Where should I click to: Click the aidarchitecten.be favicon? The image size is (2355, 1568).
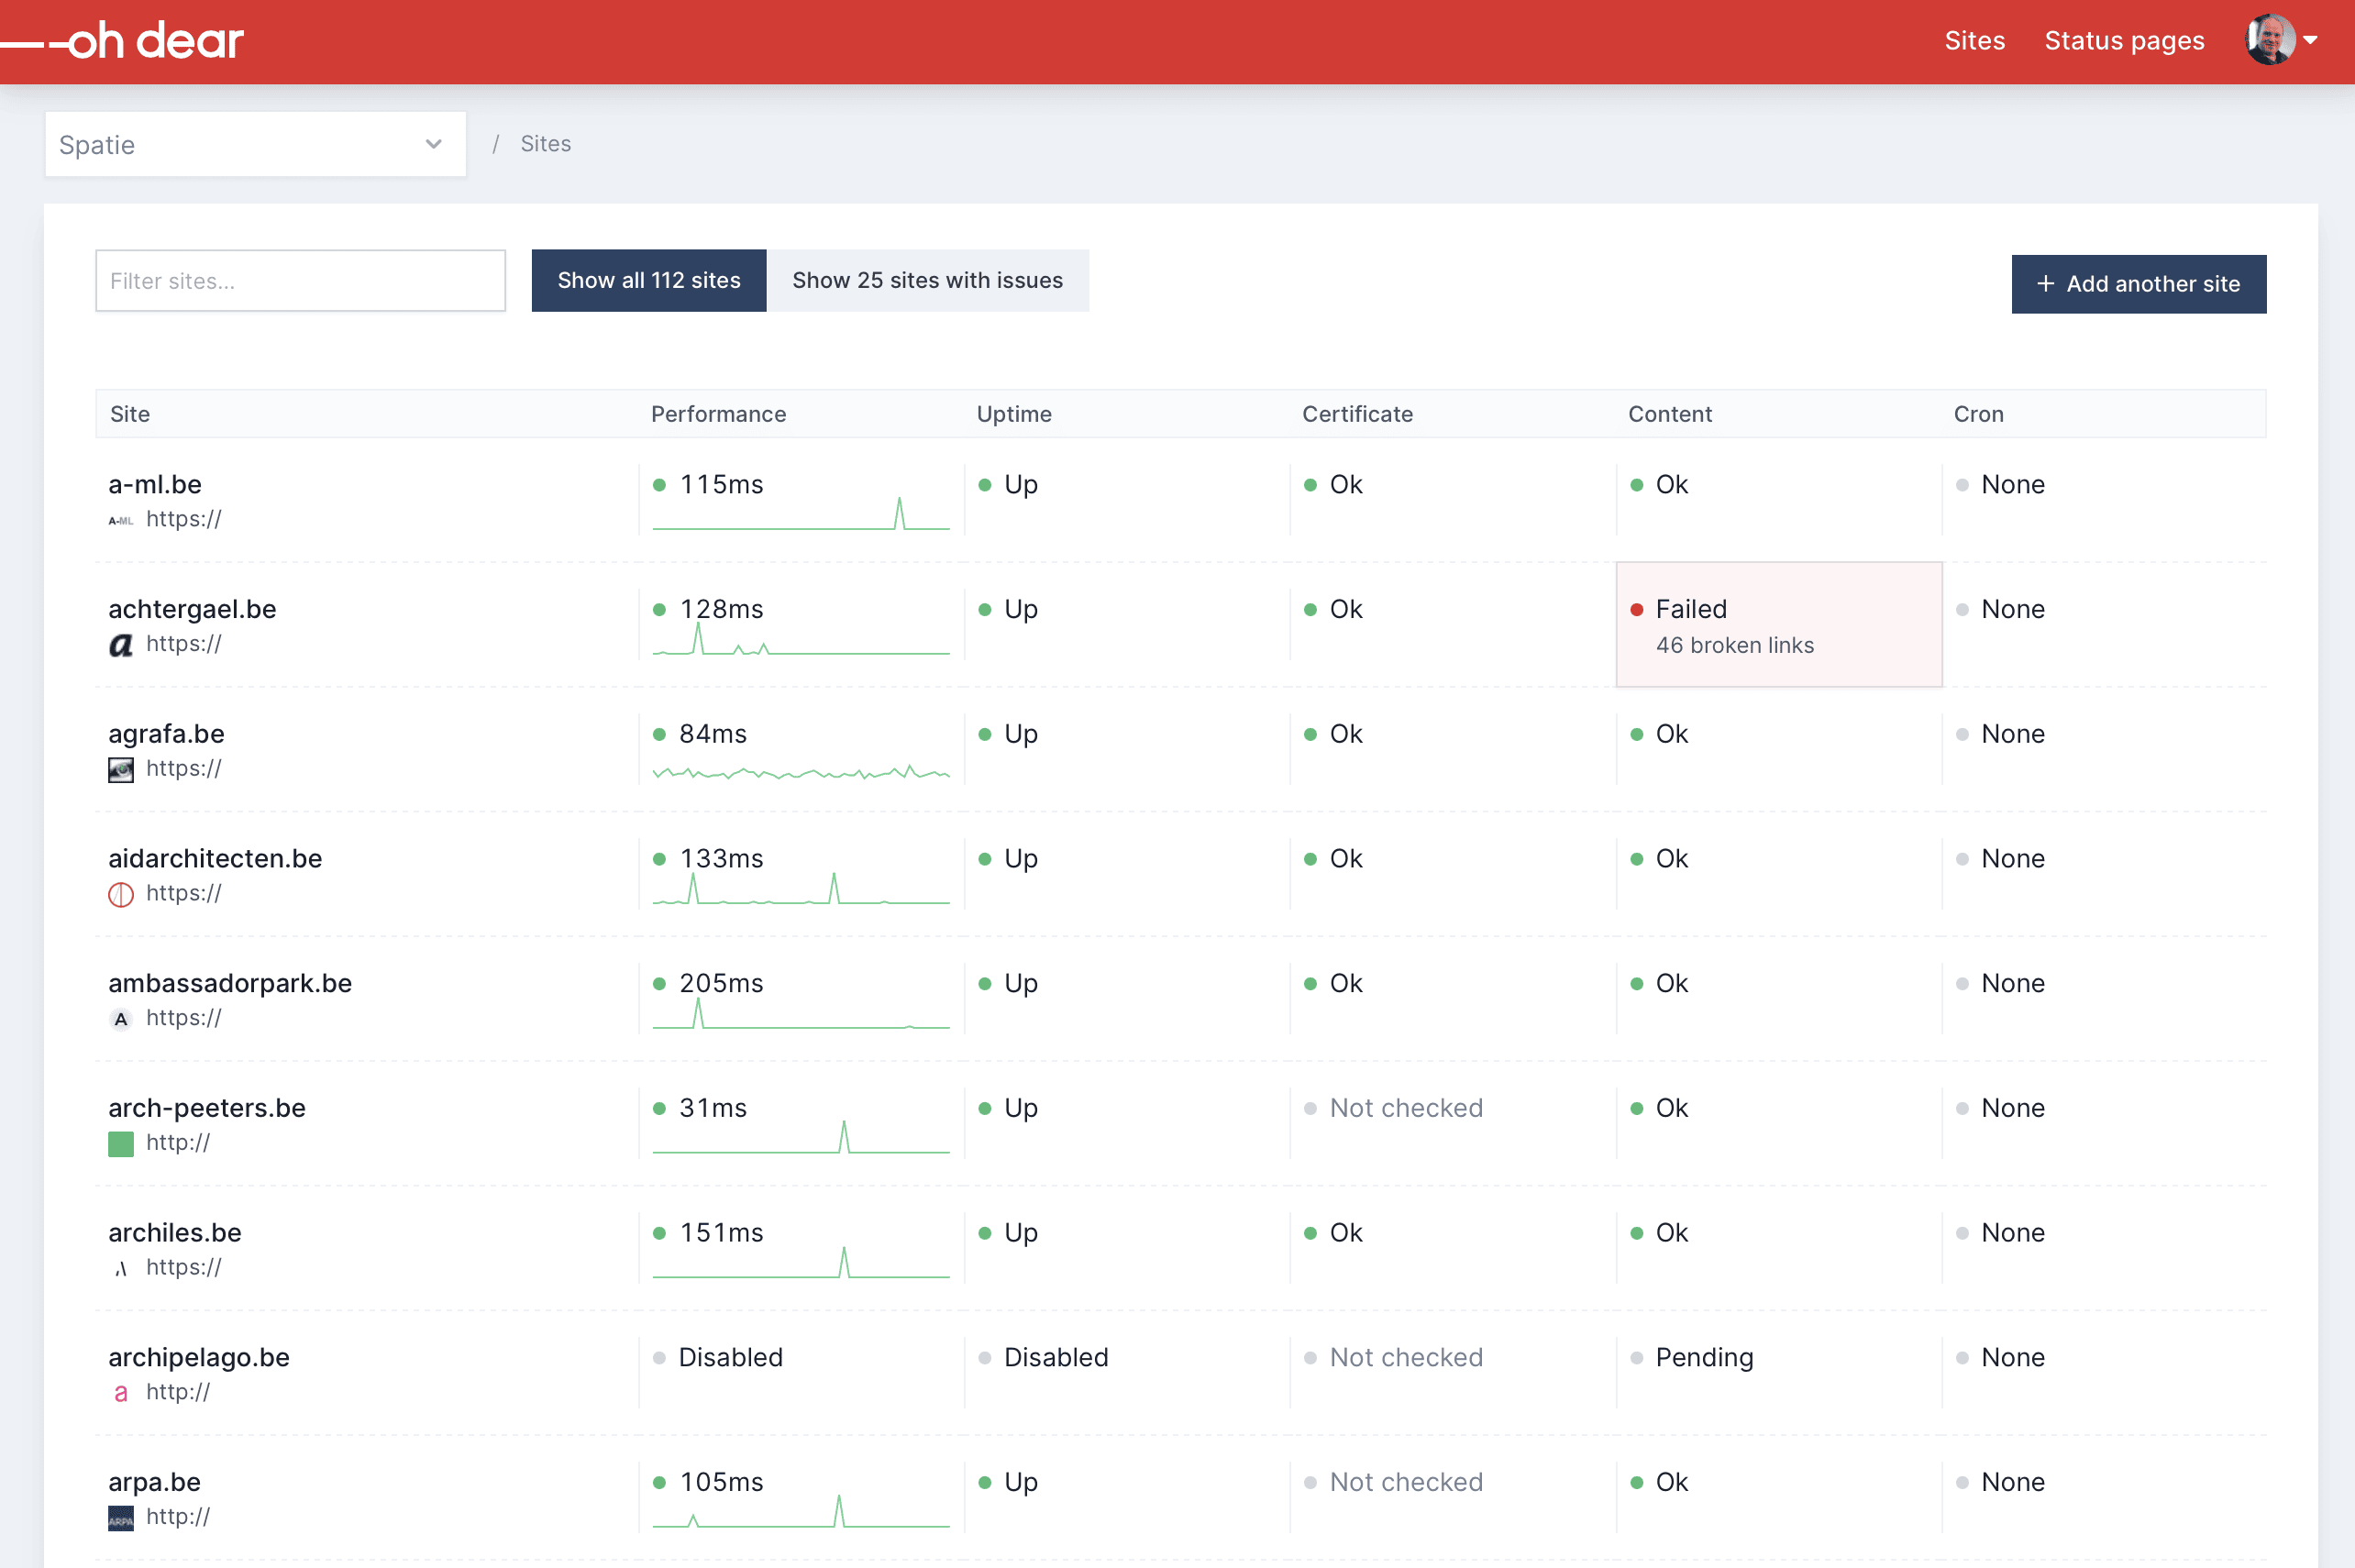[121, 894]
